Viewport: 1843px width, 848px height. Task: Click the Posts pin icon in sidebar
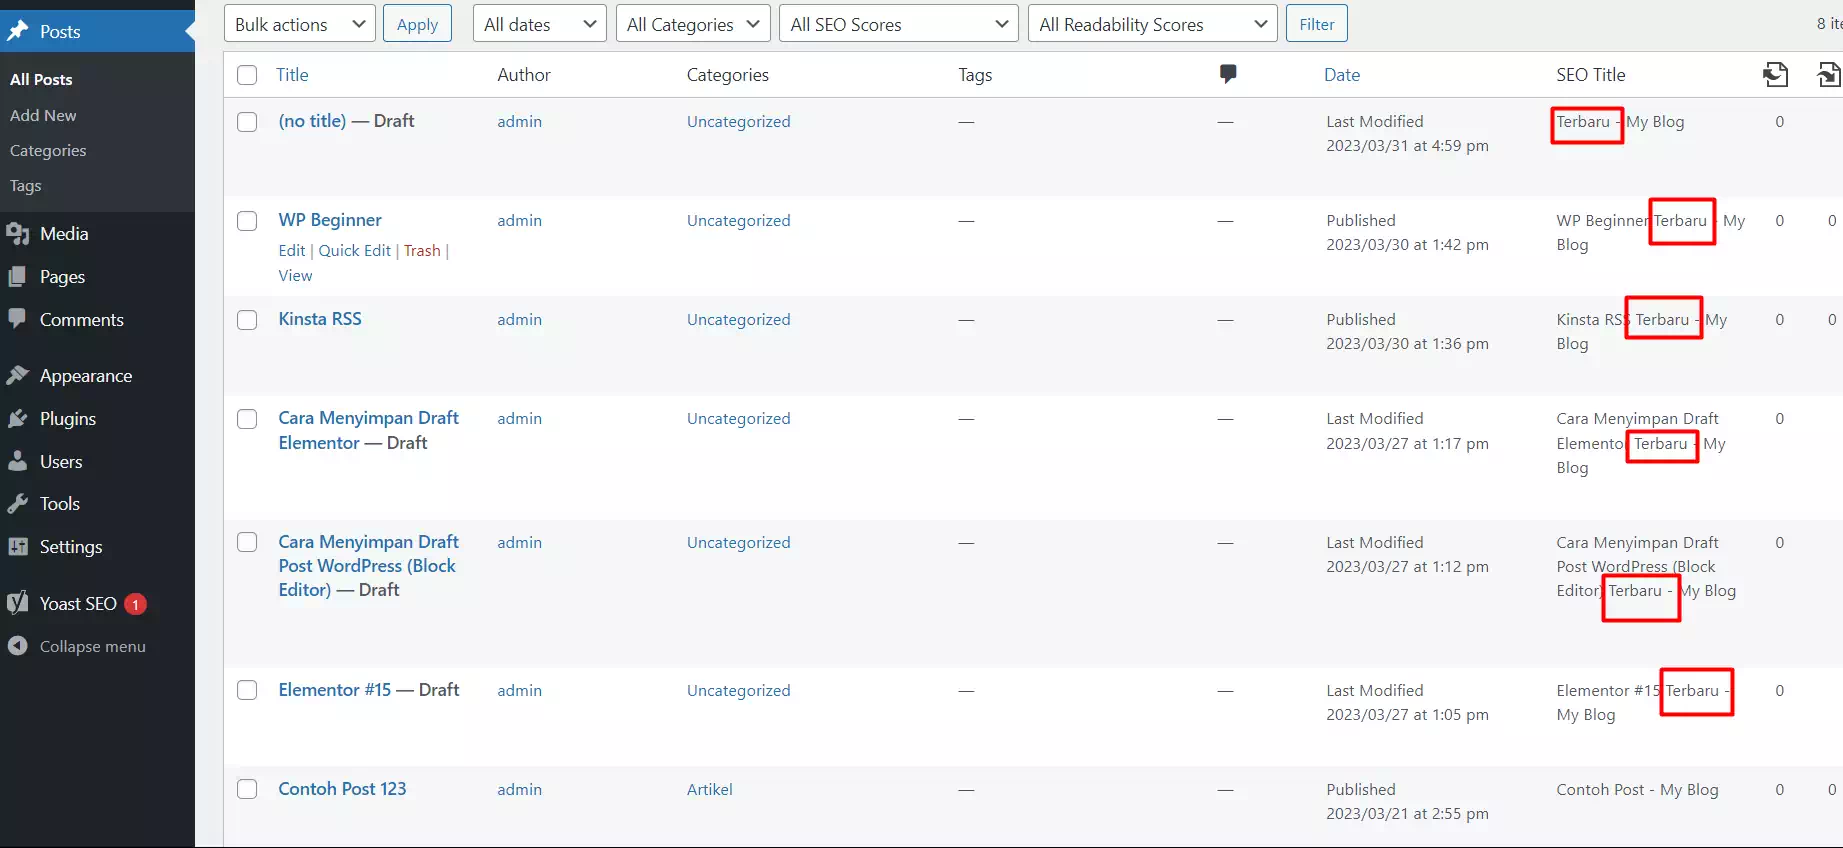(x=18, y=31)
